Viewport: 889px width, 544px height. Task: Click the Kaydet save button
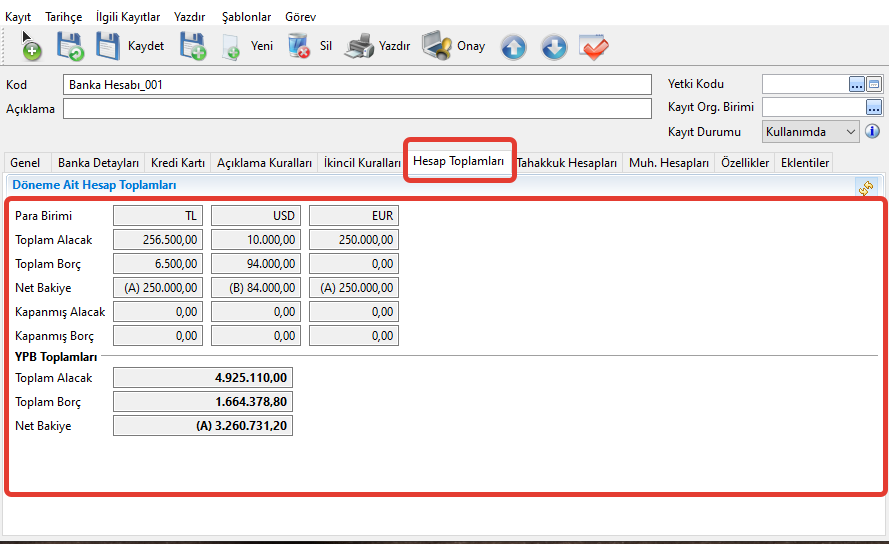click(130, 46)
